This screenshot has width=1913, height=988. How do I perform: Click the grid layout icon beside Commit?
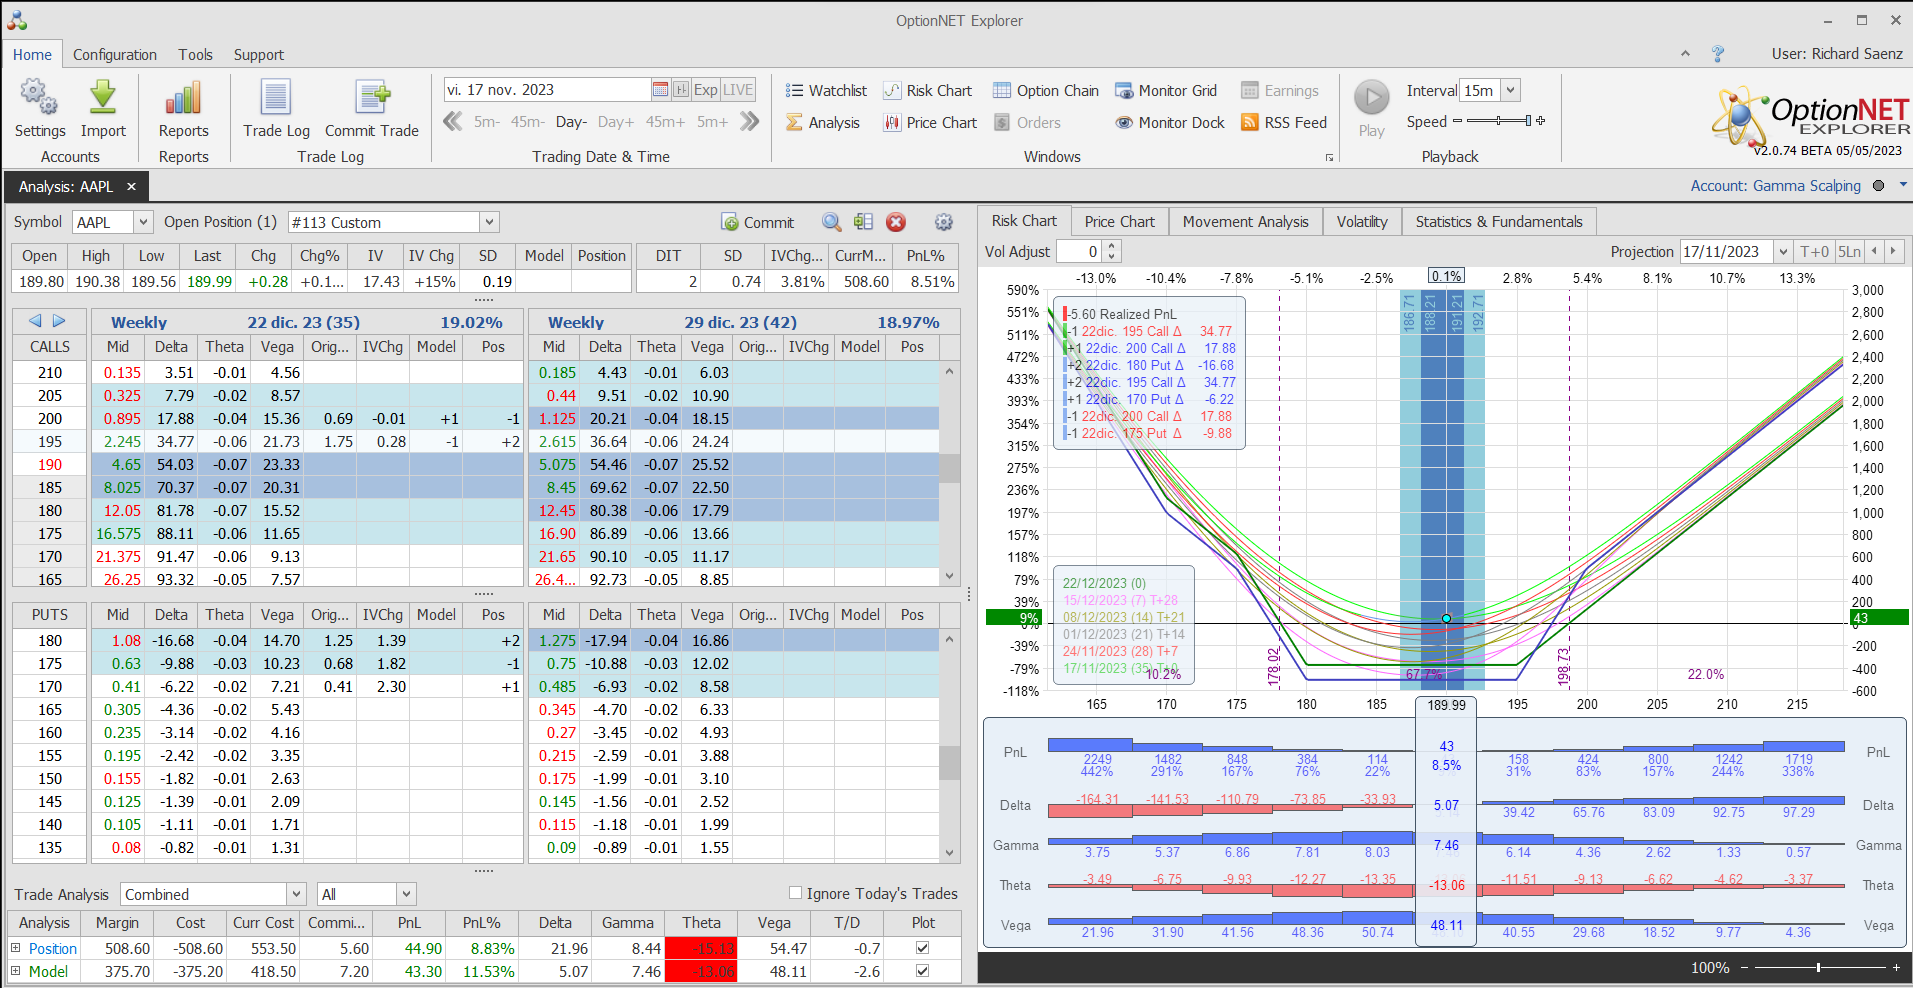pyautogui.click(x=864, y=222)
